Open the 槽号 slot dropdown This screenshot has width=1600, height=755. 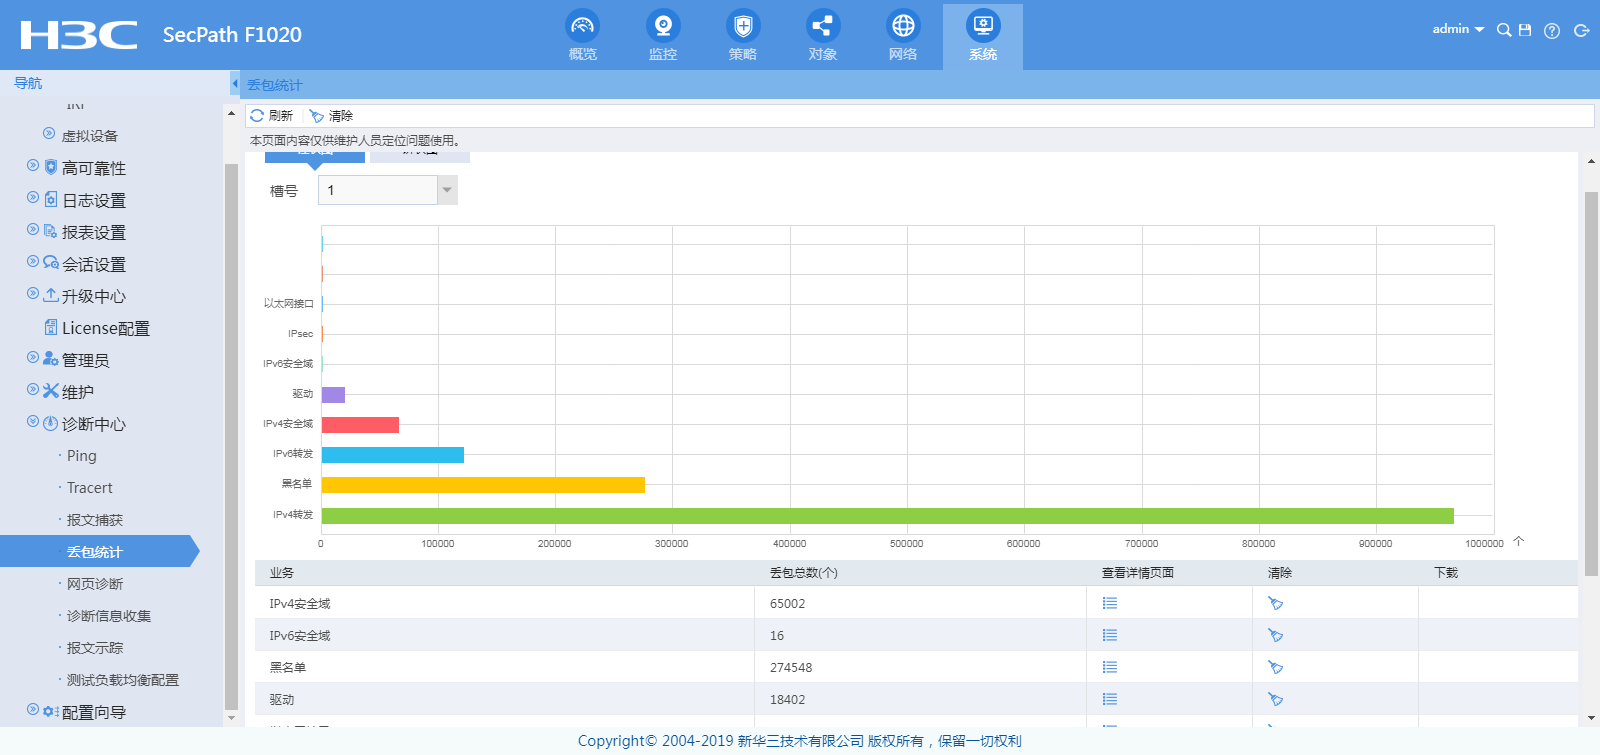point(447,190)
